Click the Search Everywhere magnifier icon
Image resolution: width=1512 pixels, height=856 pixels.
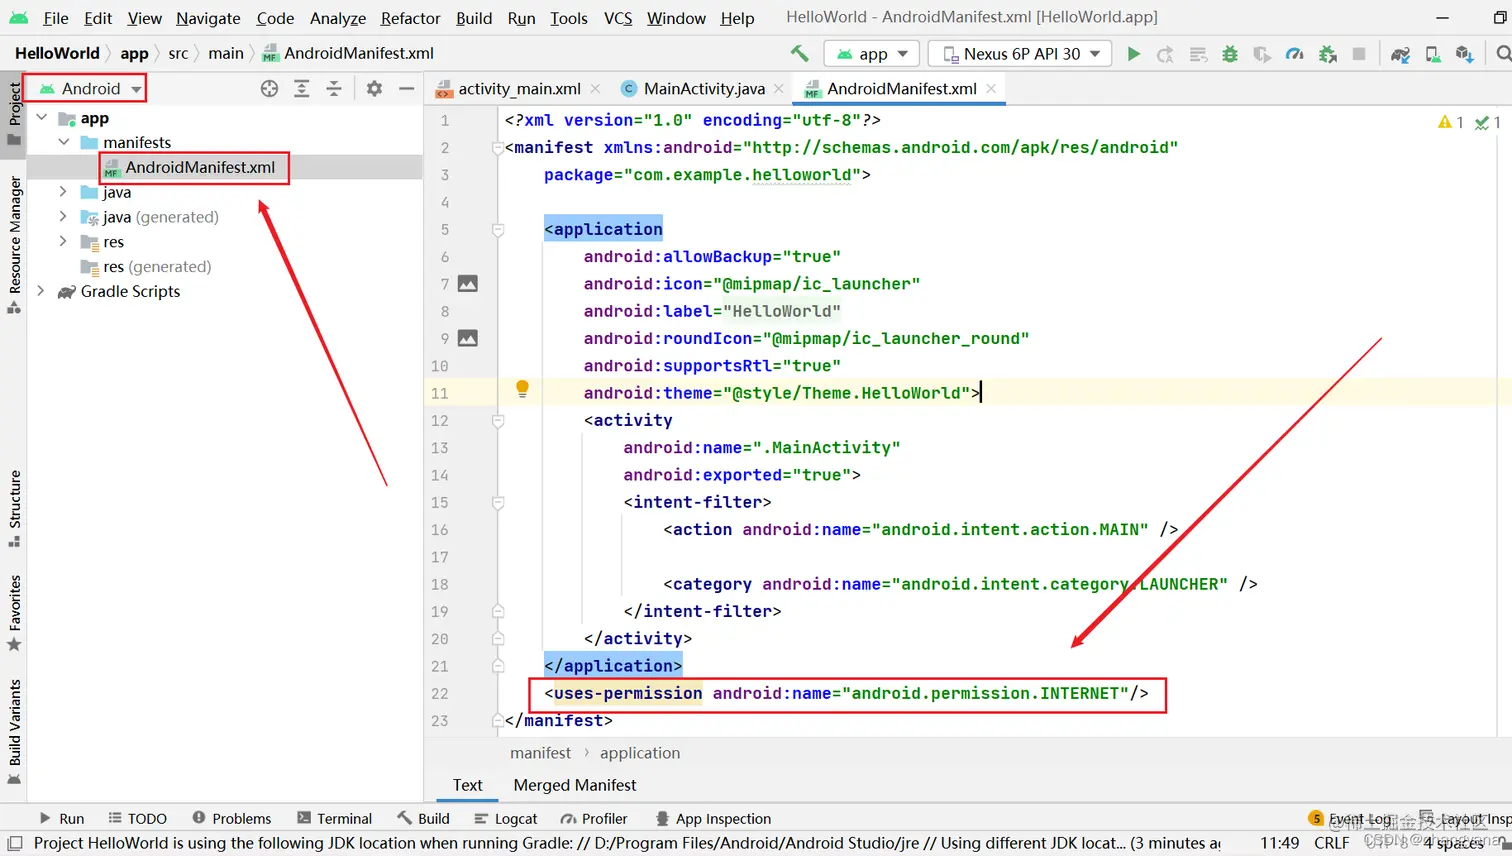click(1503, 54)
